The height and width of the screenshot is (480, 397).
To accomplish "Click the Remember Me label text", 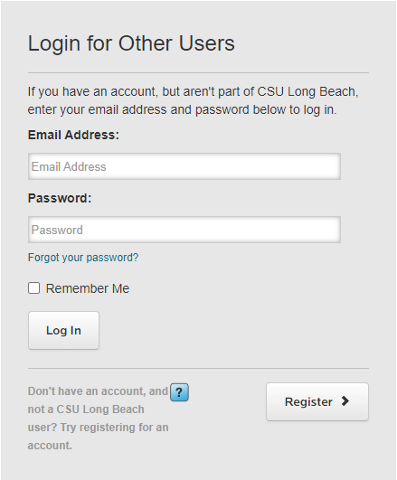I will coord(87,289).
